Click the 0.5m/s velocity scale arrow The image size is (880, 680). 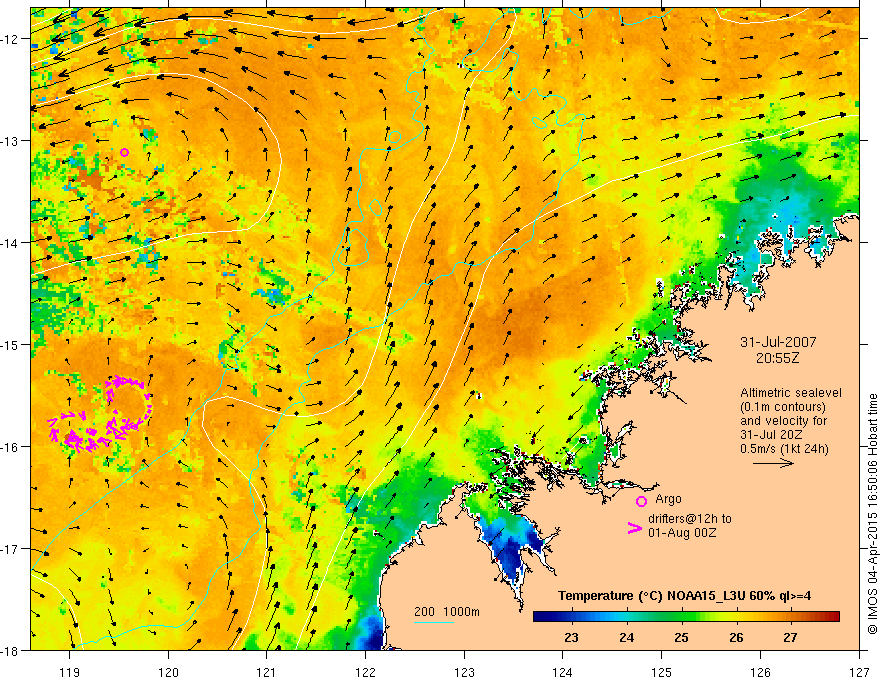(x=773, y=463)
